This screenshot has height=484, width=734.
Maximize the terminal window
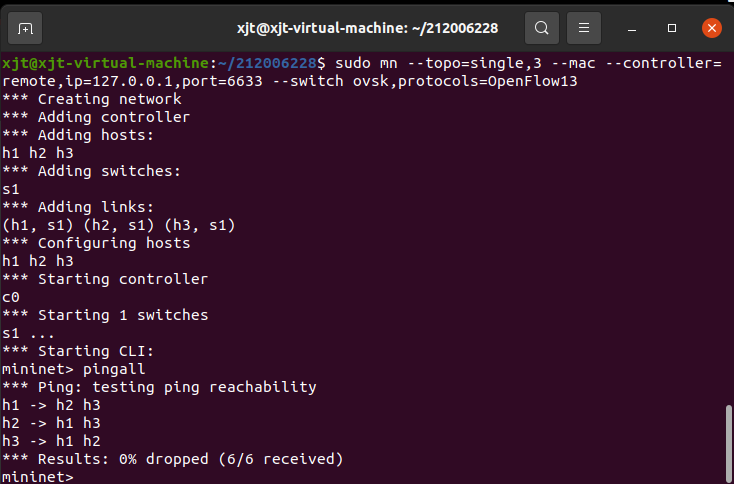673,27
